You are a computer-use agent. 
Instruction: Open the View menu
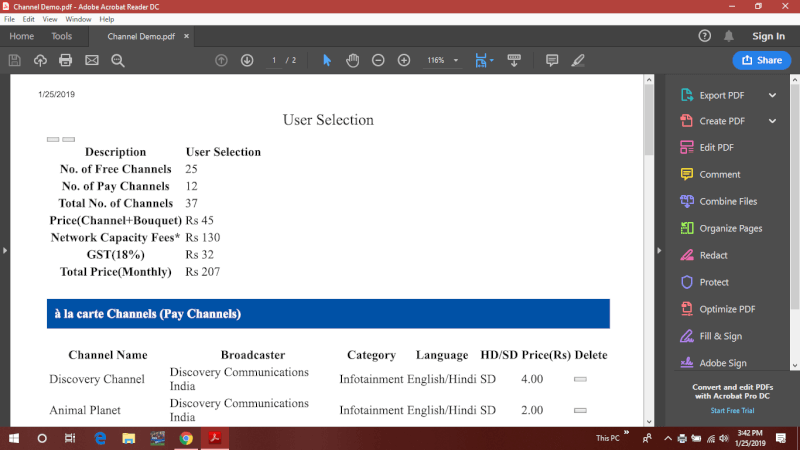click(x=49, y=19)
